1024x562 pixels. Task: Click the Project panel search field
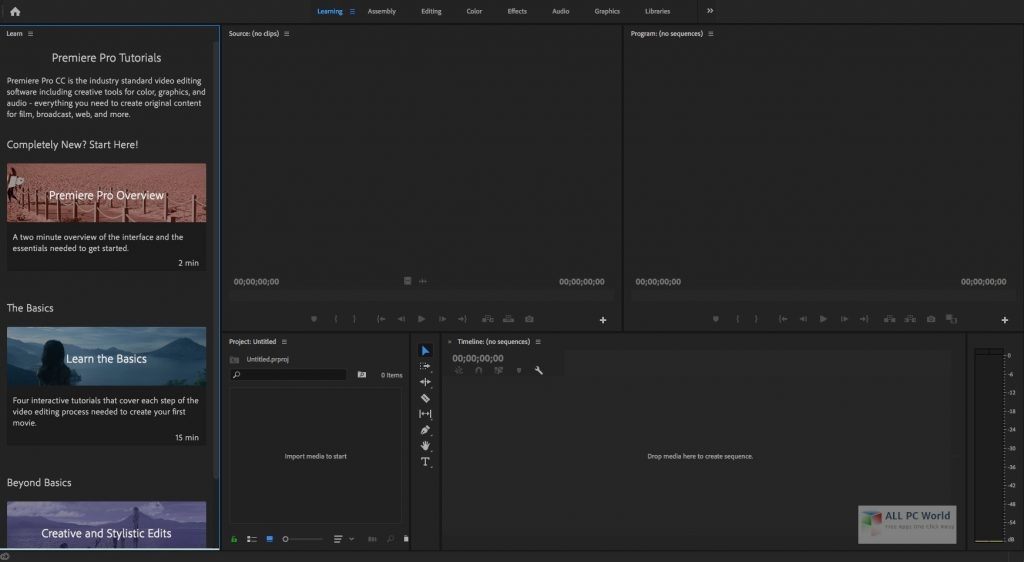[288, 375]
